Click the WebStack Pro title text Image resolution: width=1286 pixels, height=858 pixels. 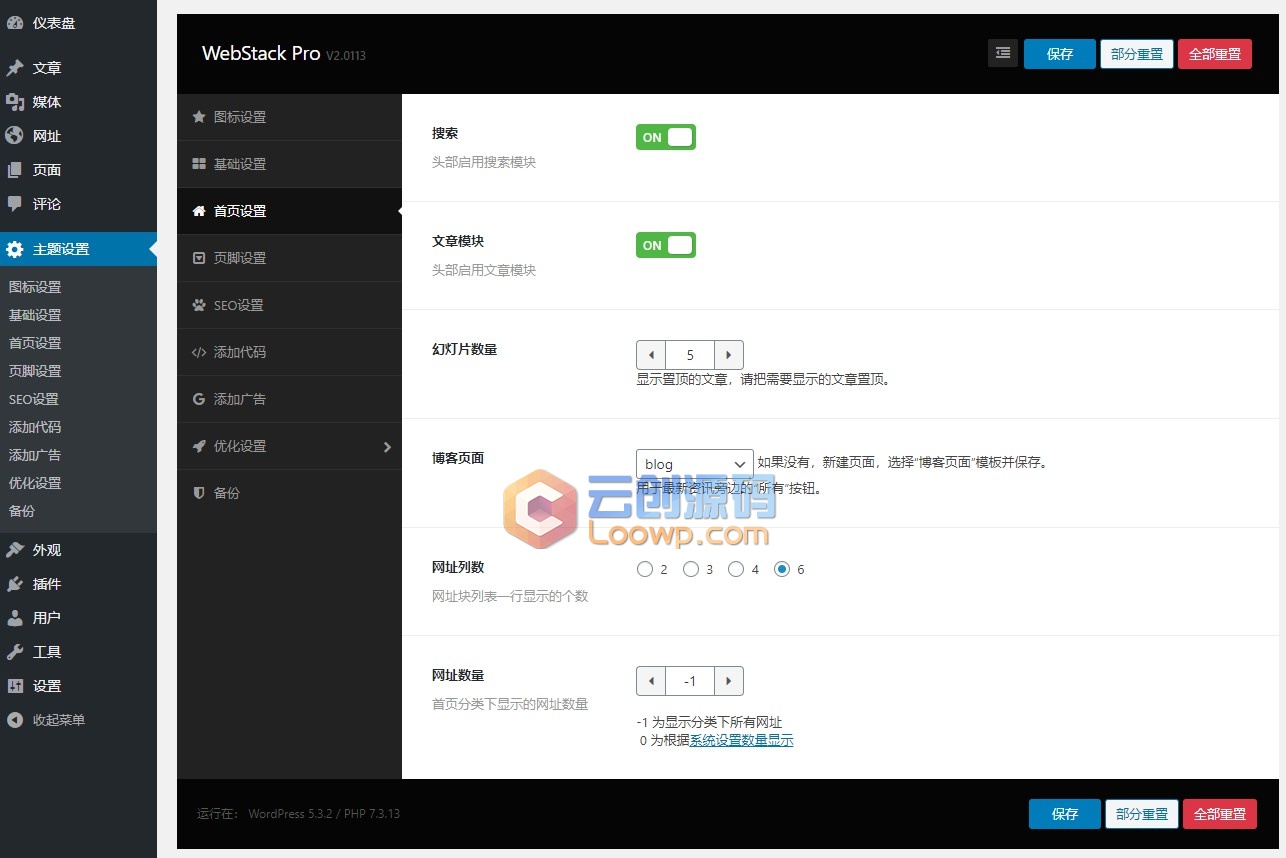[x=260, y=54]
